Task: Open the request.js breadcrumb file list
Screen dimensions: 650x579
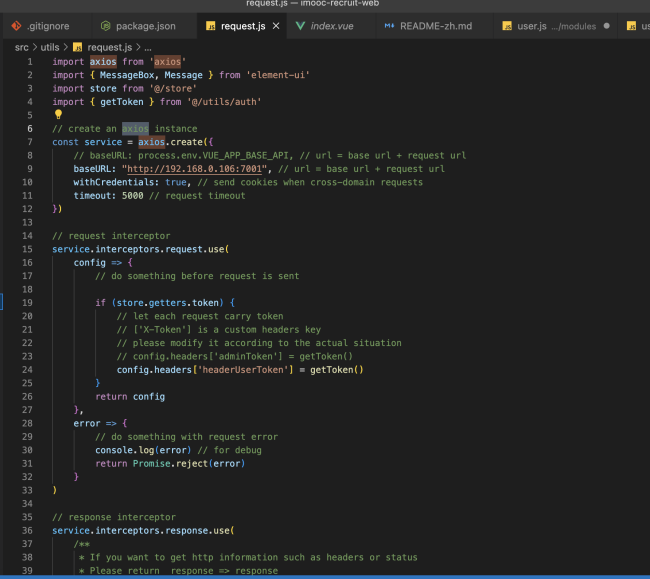Action: [108, 47]
